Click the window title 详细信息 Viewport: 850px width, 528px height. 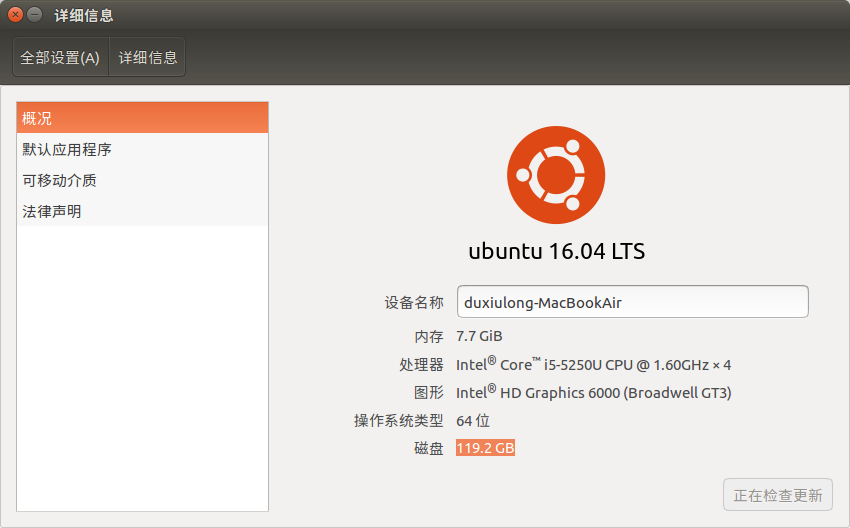83,15
